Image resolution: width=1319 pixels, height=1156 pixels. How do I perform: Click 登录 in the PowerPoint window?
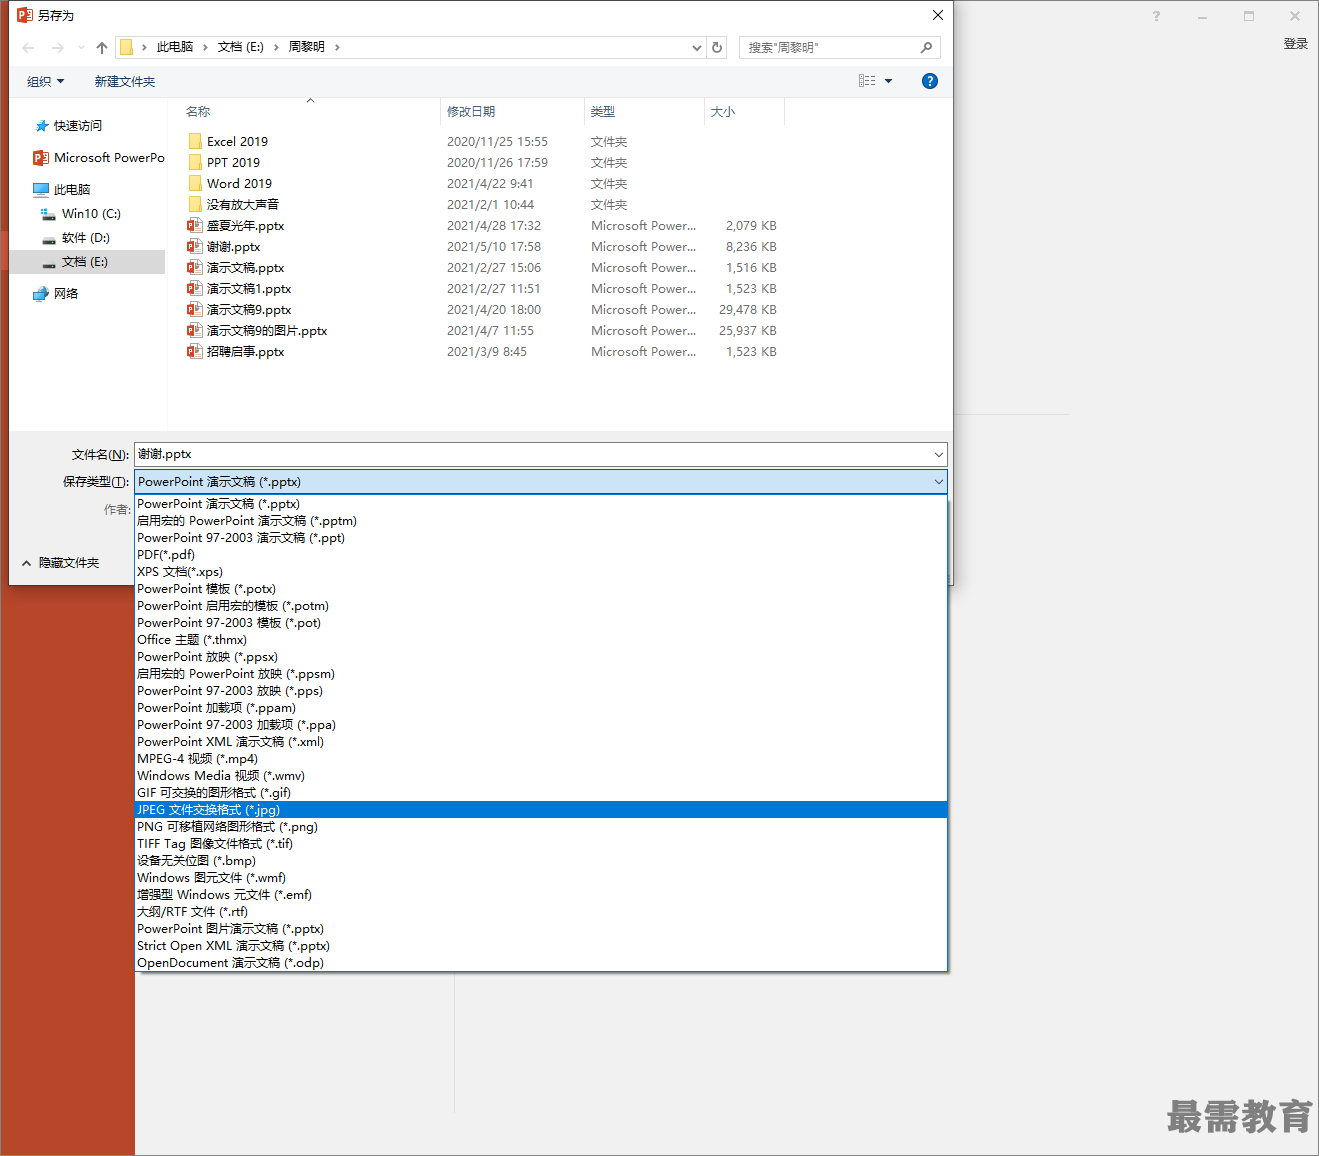coord(1296,44)
